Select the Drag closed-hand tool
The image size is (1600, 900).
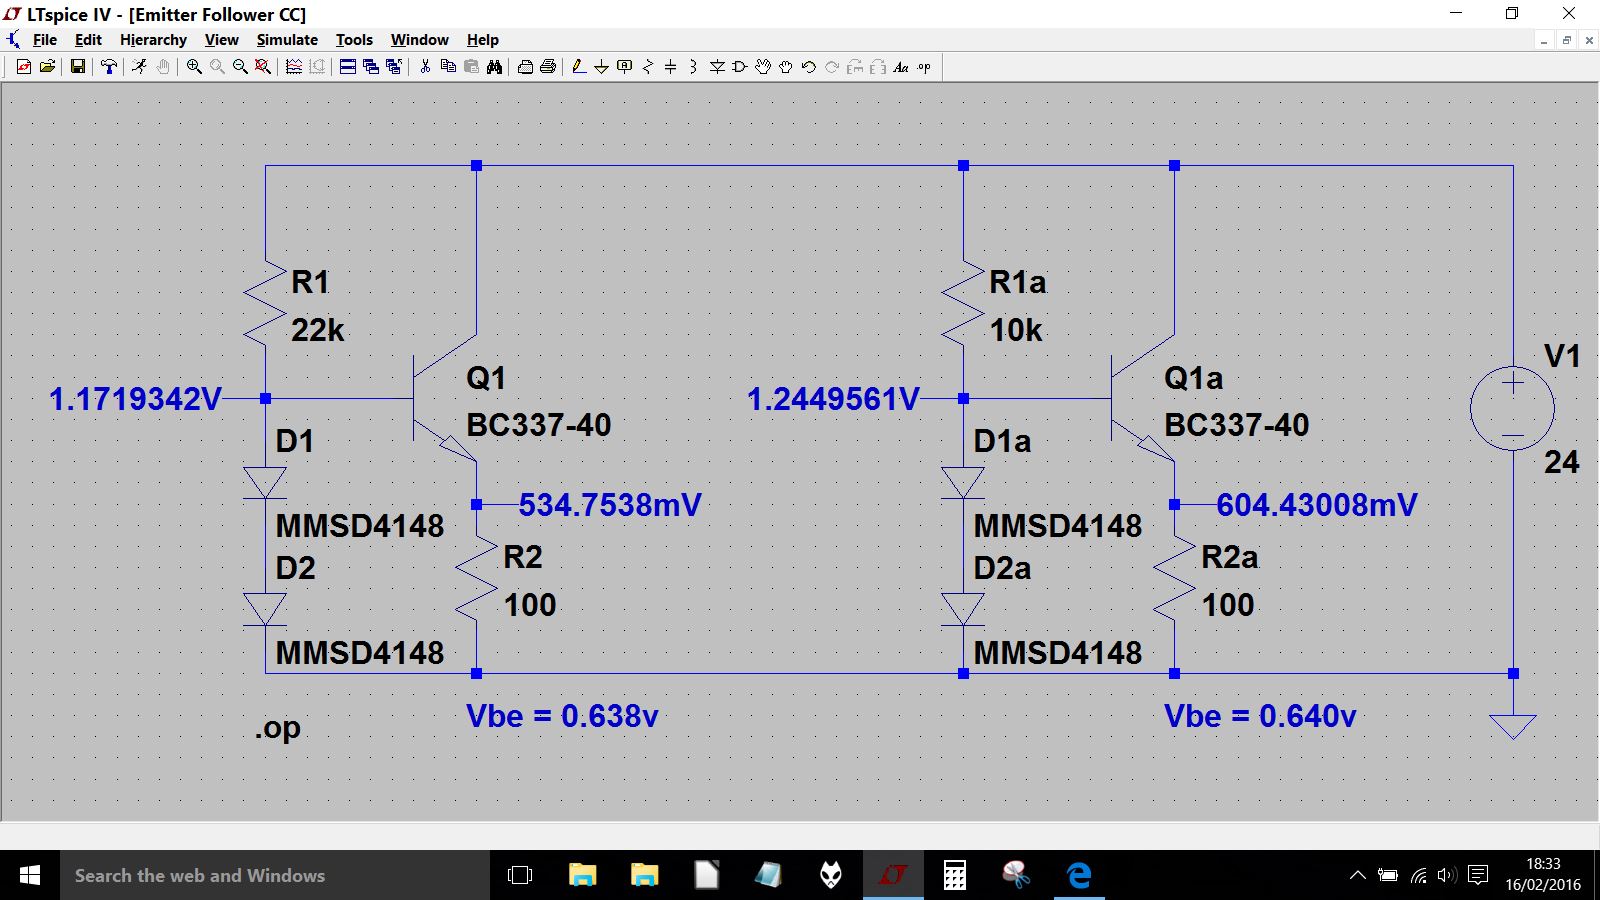point(786,67)
